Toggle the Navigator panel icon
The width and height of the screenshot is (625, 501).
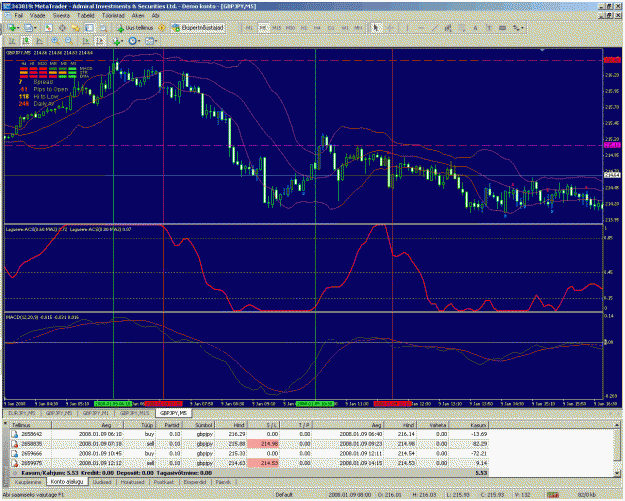click(76, 28)
